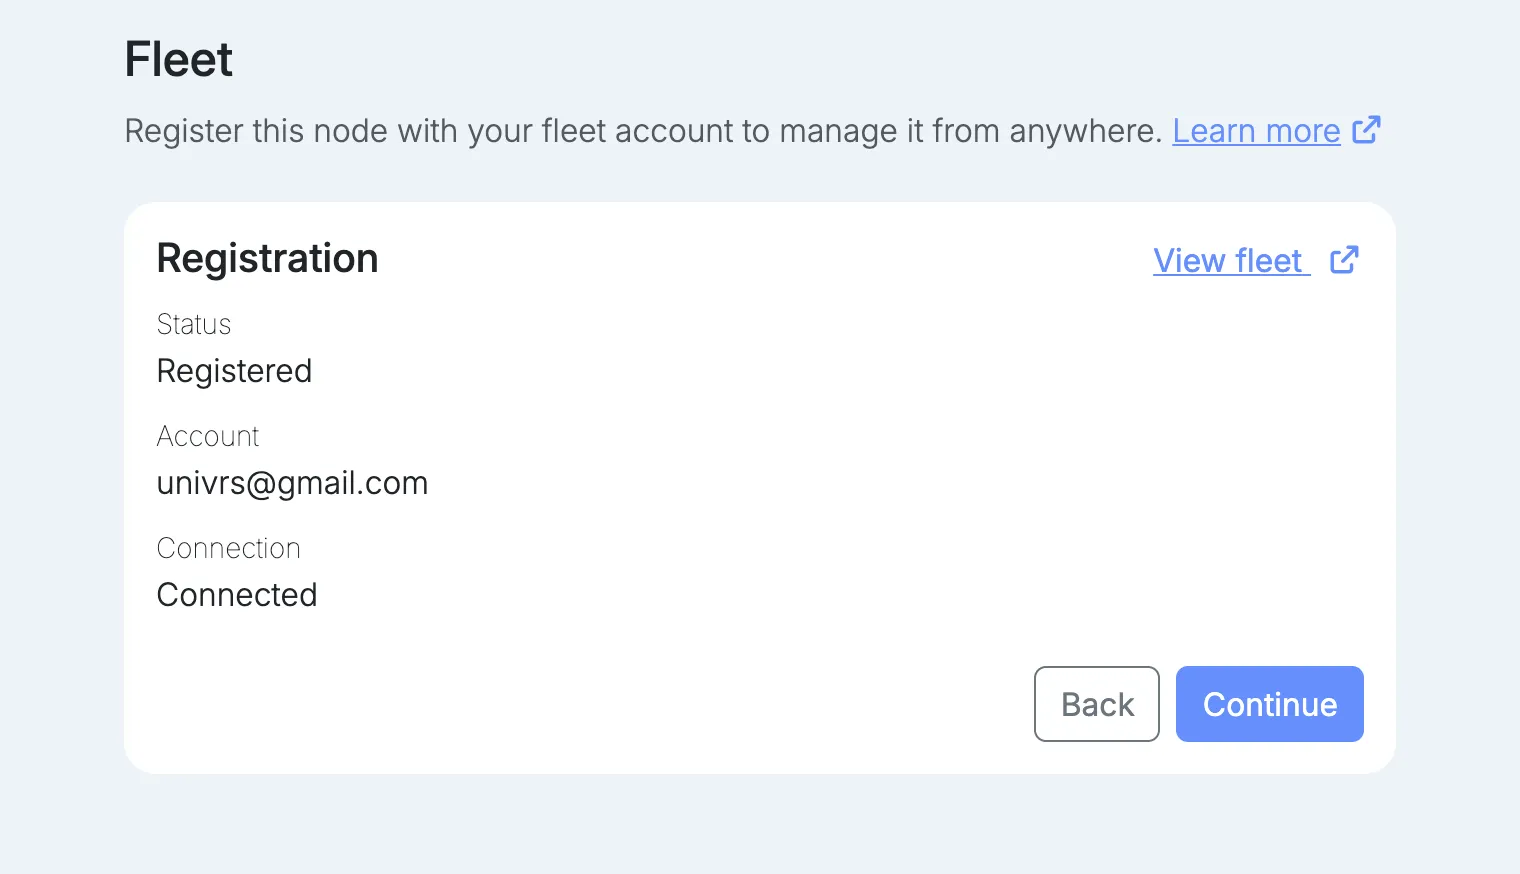Select the Registered status value
1520x874 pixels.
pyautogui.click(x=235, y=371)
